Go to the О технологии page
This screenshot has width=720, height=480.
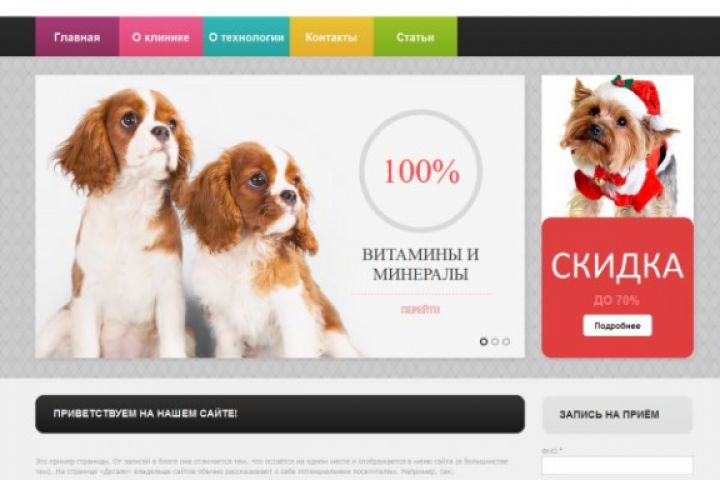point(246,37)
